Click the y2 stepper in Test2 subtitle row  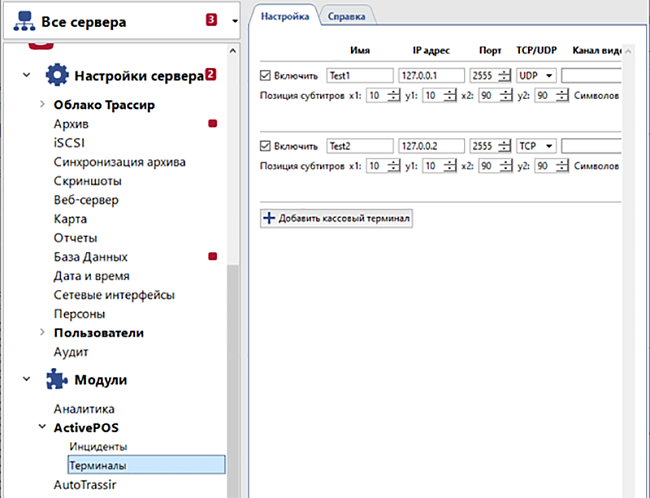point(562,166)
